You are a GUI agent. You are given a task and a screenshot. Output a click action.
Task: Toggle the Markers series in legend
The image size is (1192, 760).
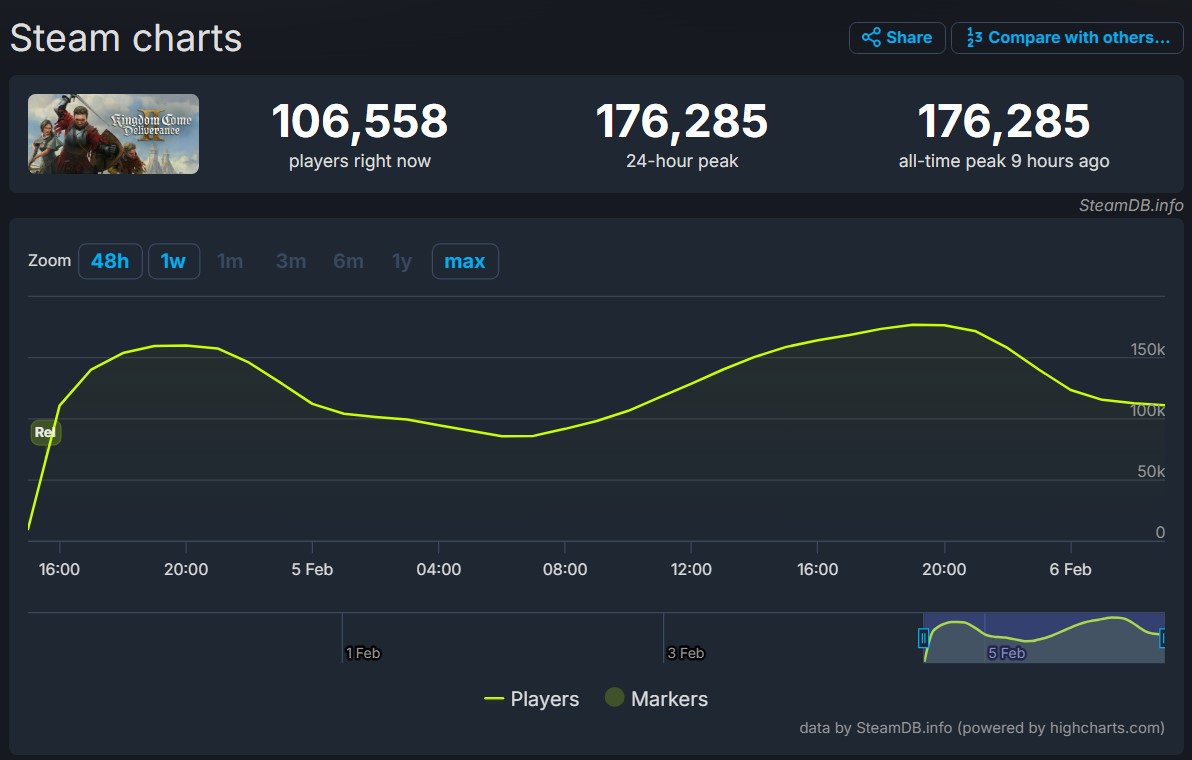pos(657,698)
